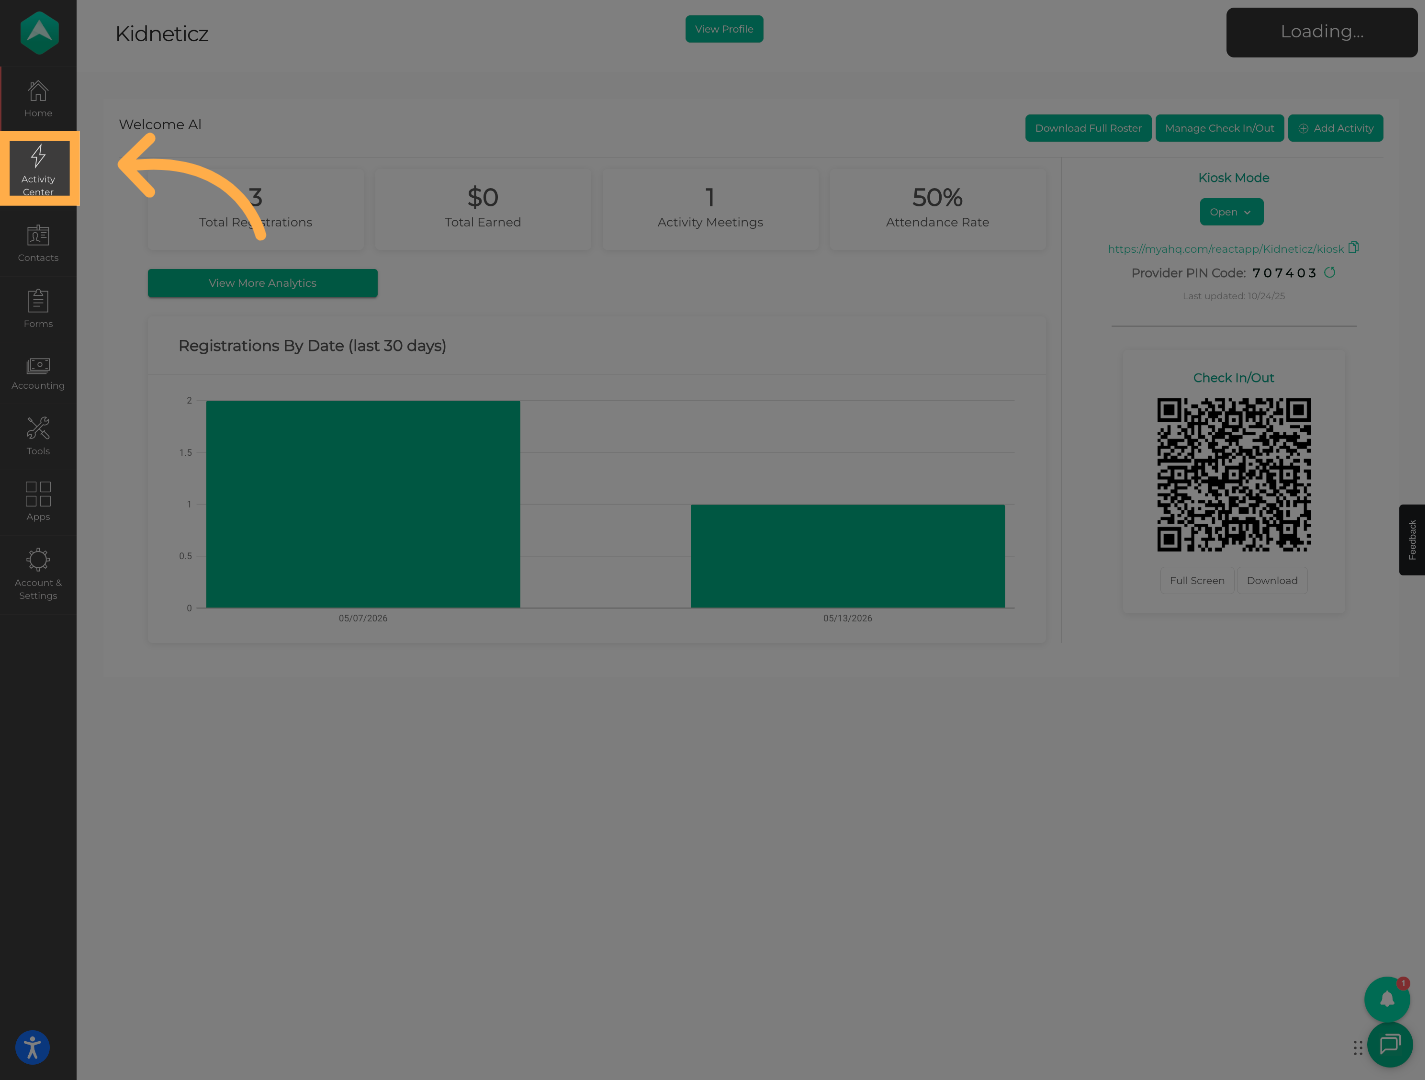This screenshot has width=1425, height=1080.
Task: Click the Add Activity button
Action: pos(1335,128)
